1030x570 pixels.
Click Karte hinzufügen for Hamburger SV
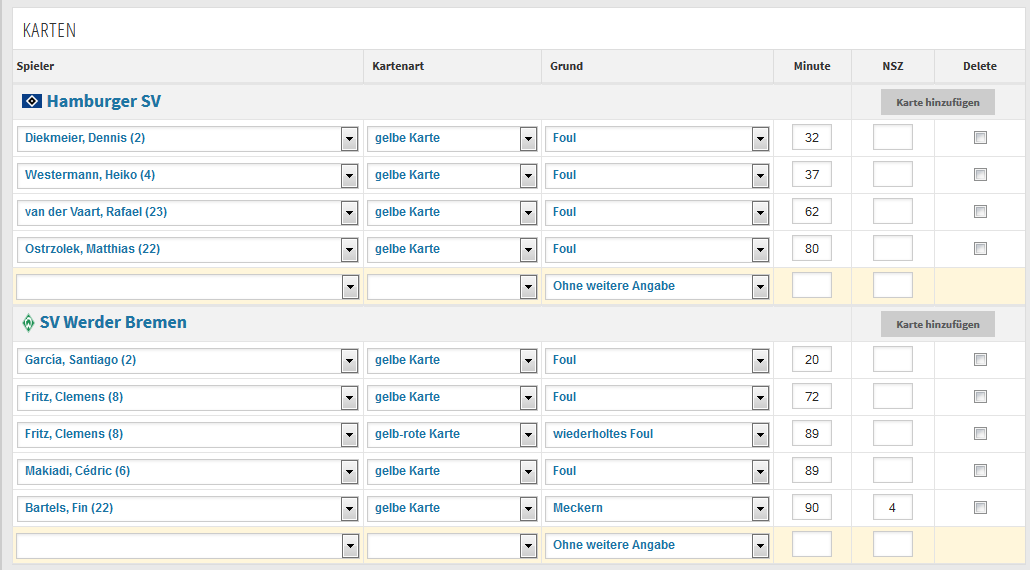937,102
